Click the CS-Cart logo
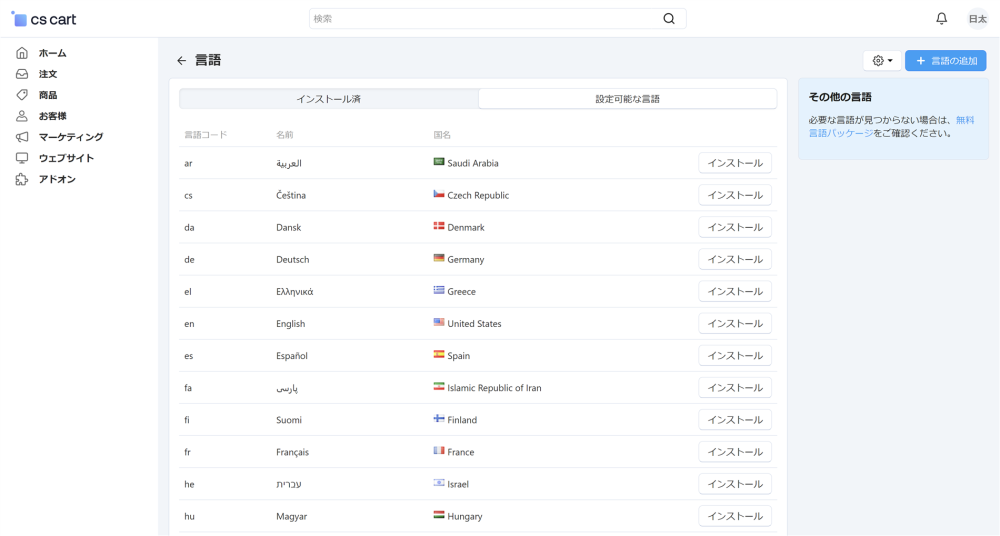The width and height of the screenshot is (1000, 536). point(44,19)
